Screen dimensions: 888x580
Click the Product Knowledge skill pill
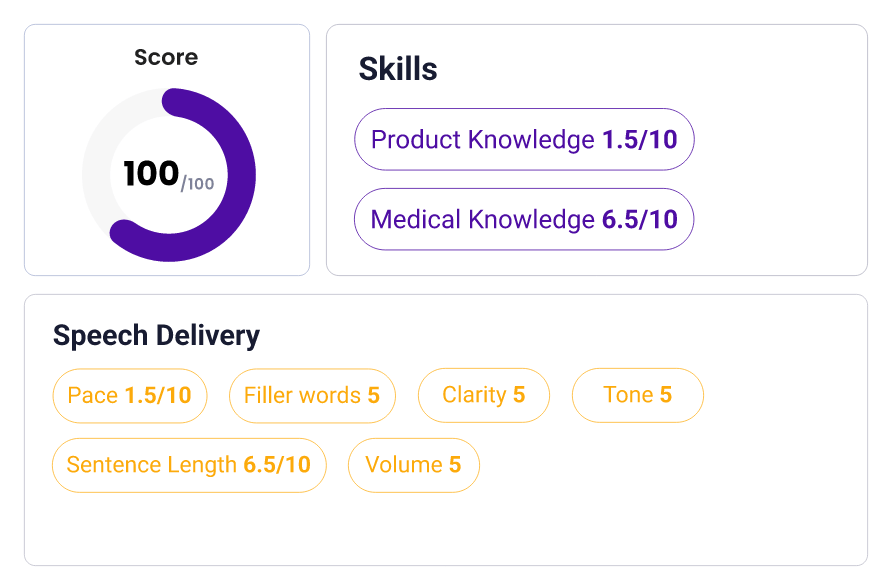[524, 139]
